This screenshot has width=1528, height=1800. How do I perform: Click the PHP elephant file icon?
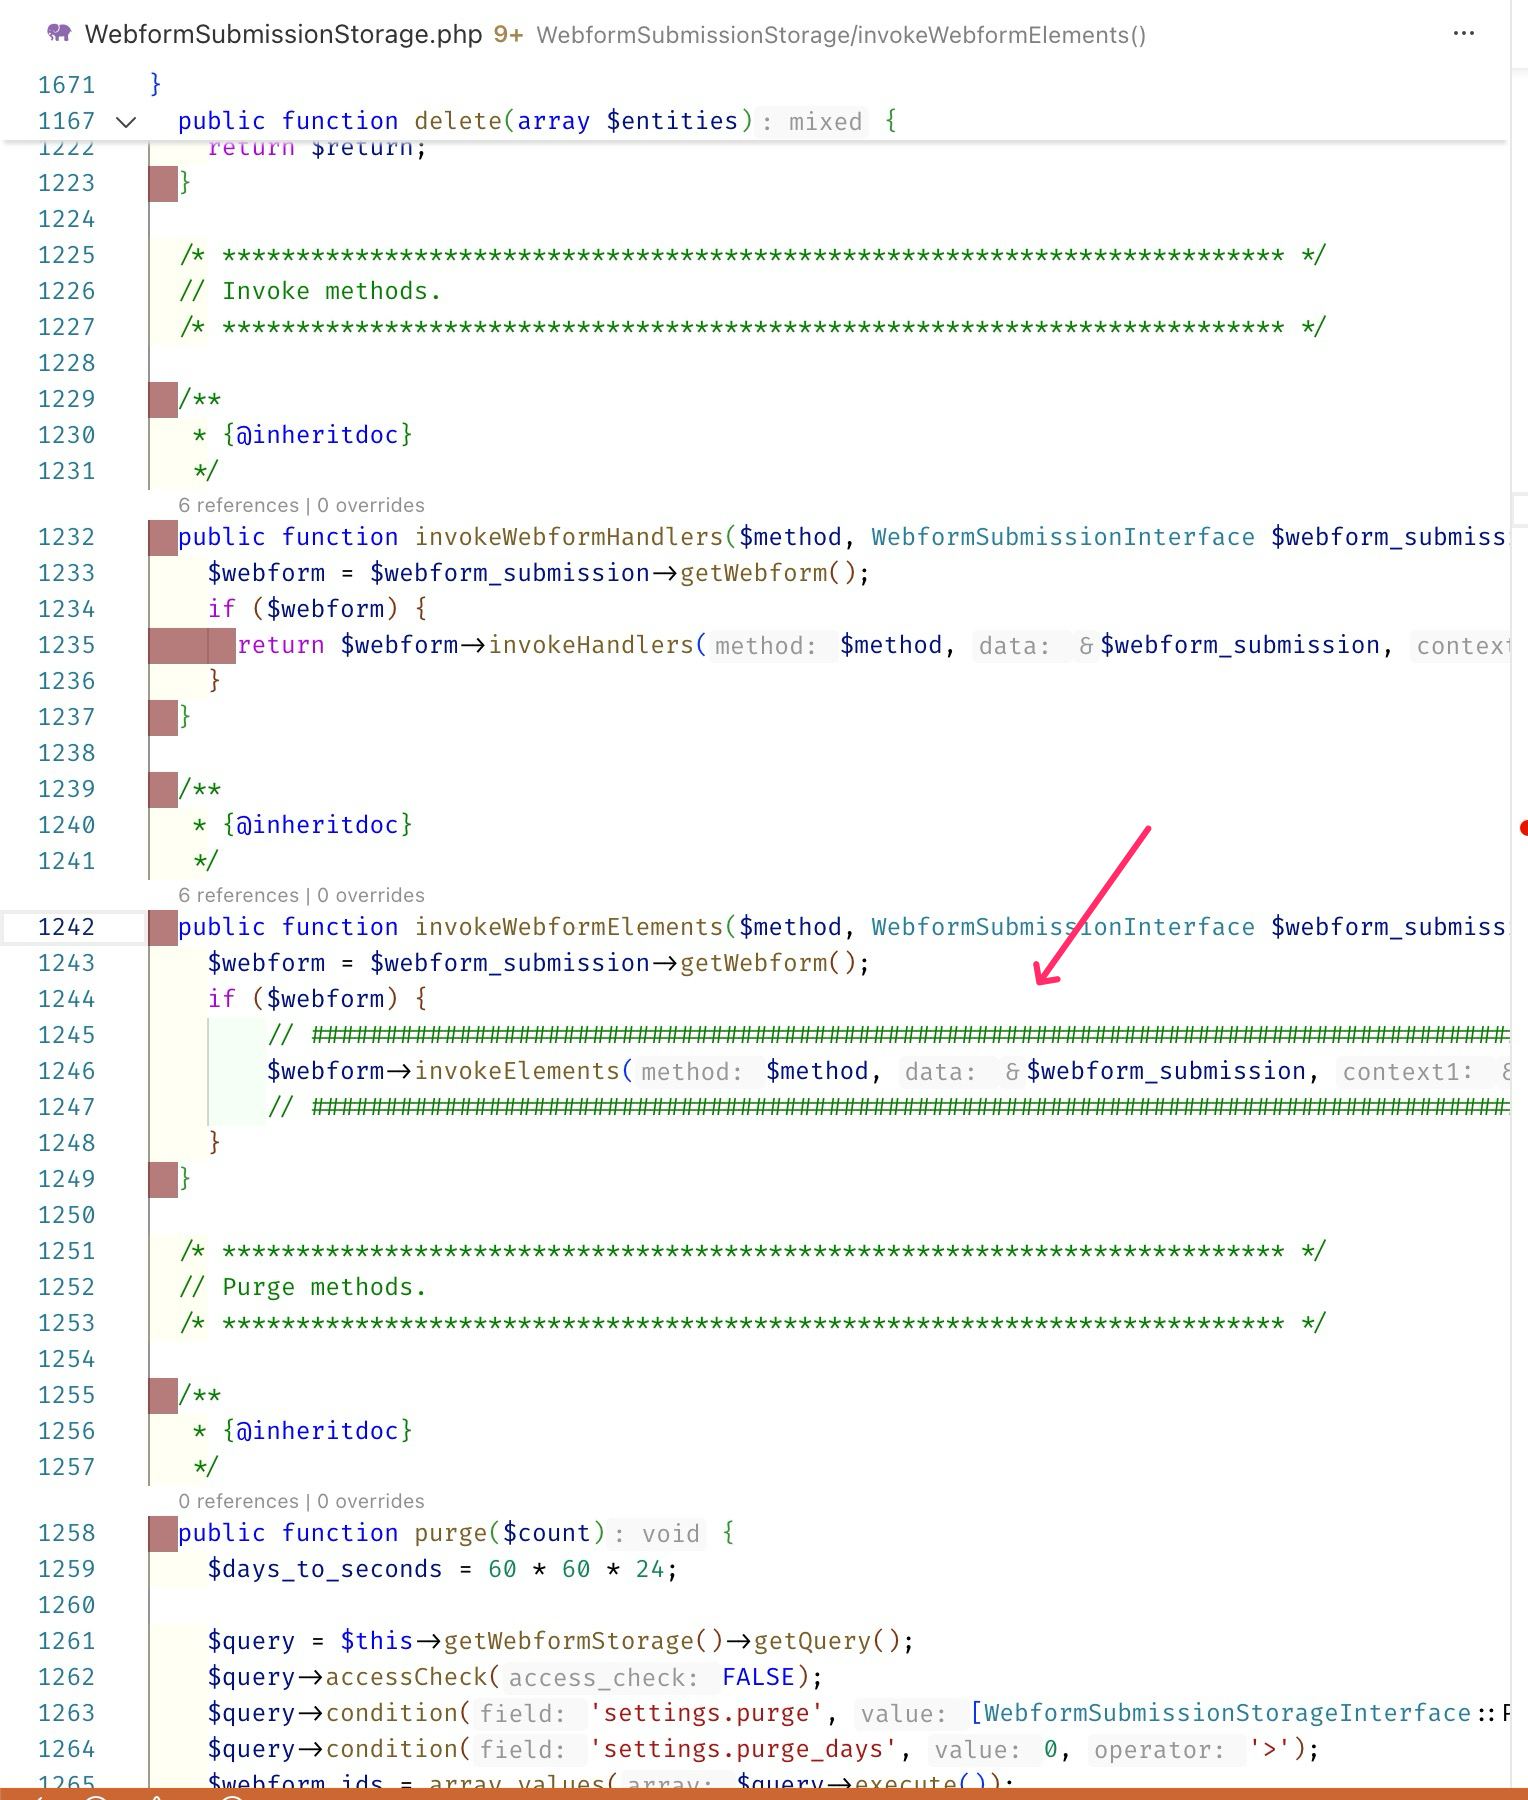pyautogui.click(x=59, y=34)
